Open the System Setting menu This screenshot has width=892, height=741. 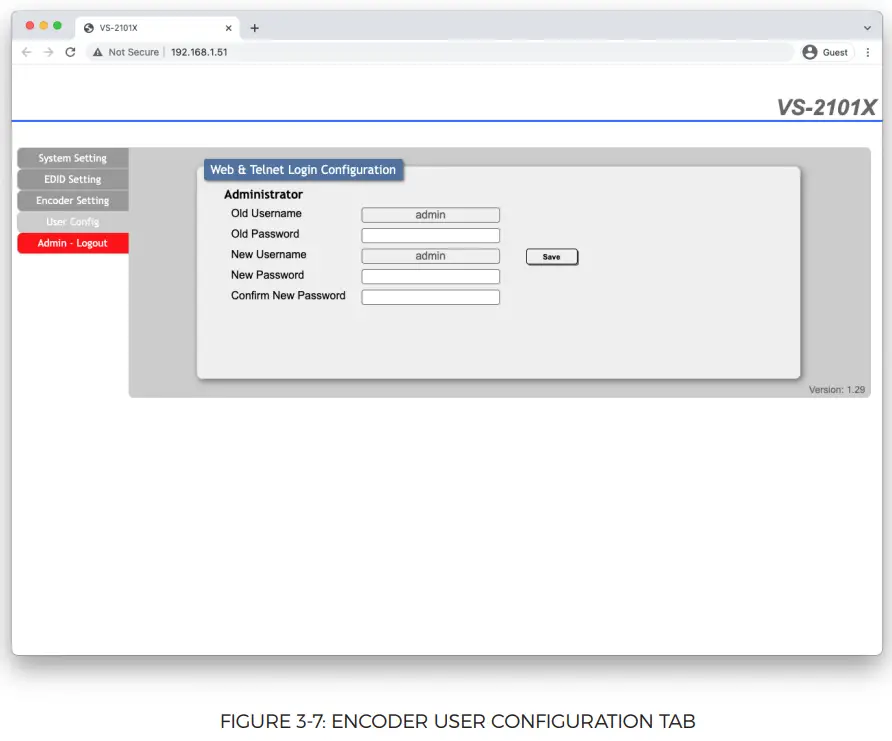(x=73, y=158)
